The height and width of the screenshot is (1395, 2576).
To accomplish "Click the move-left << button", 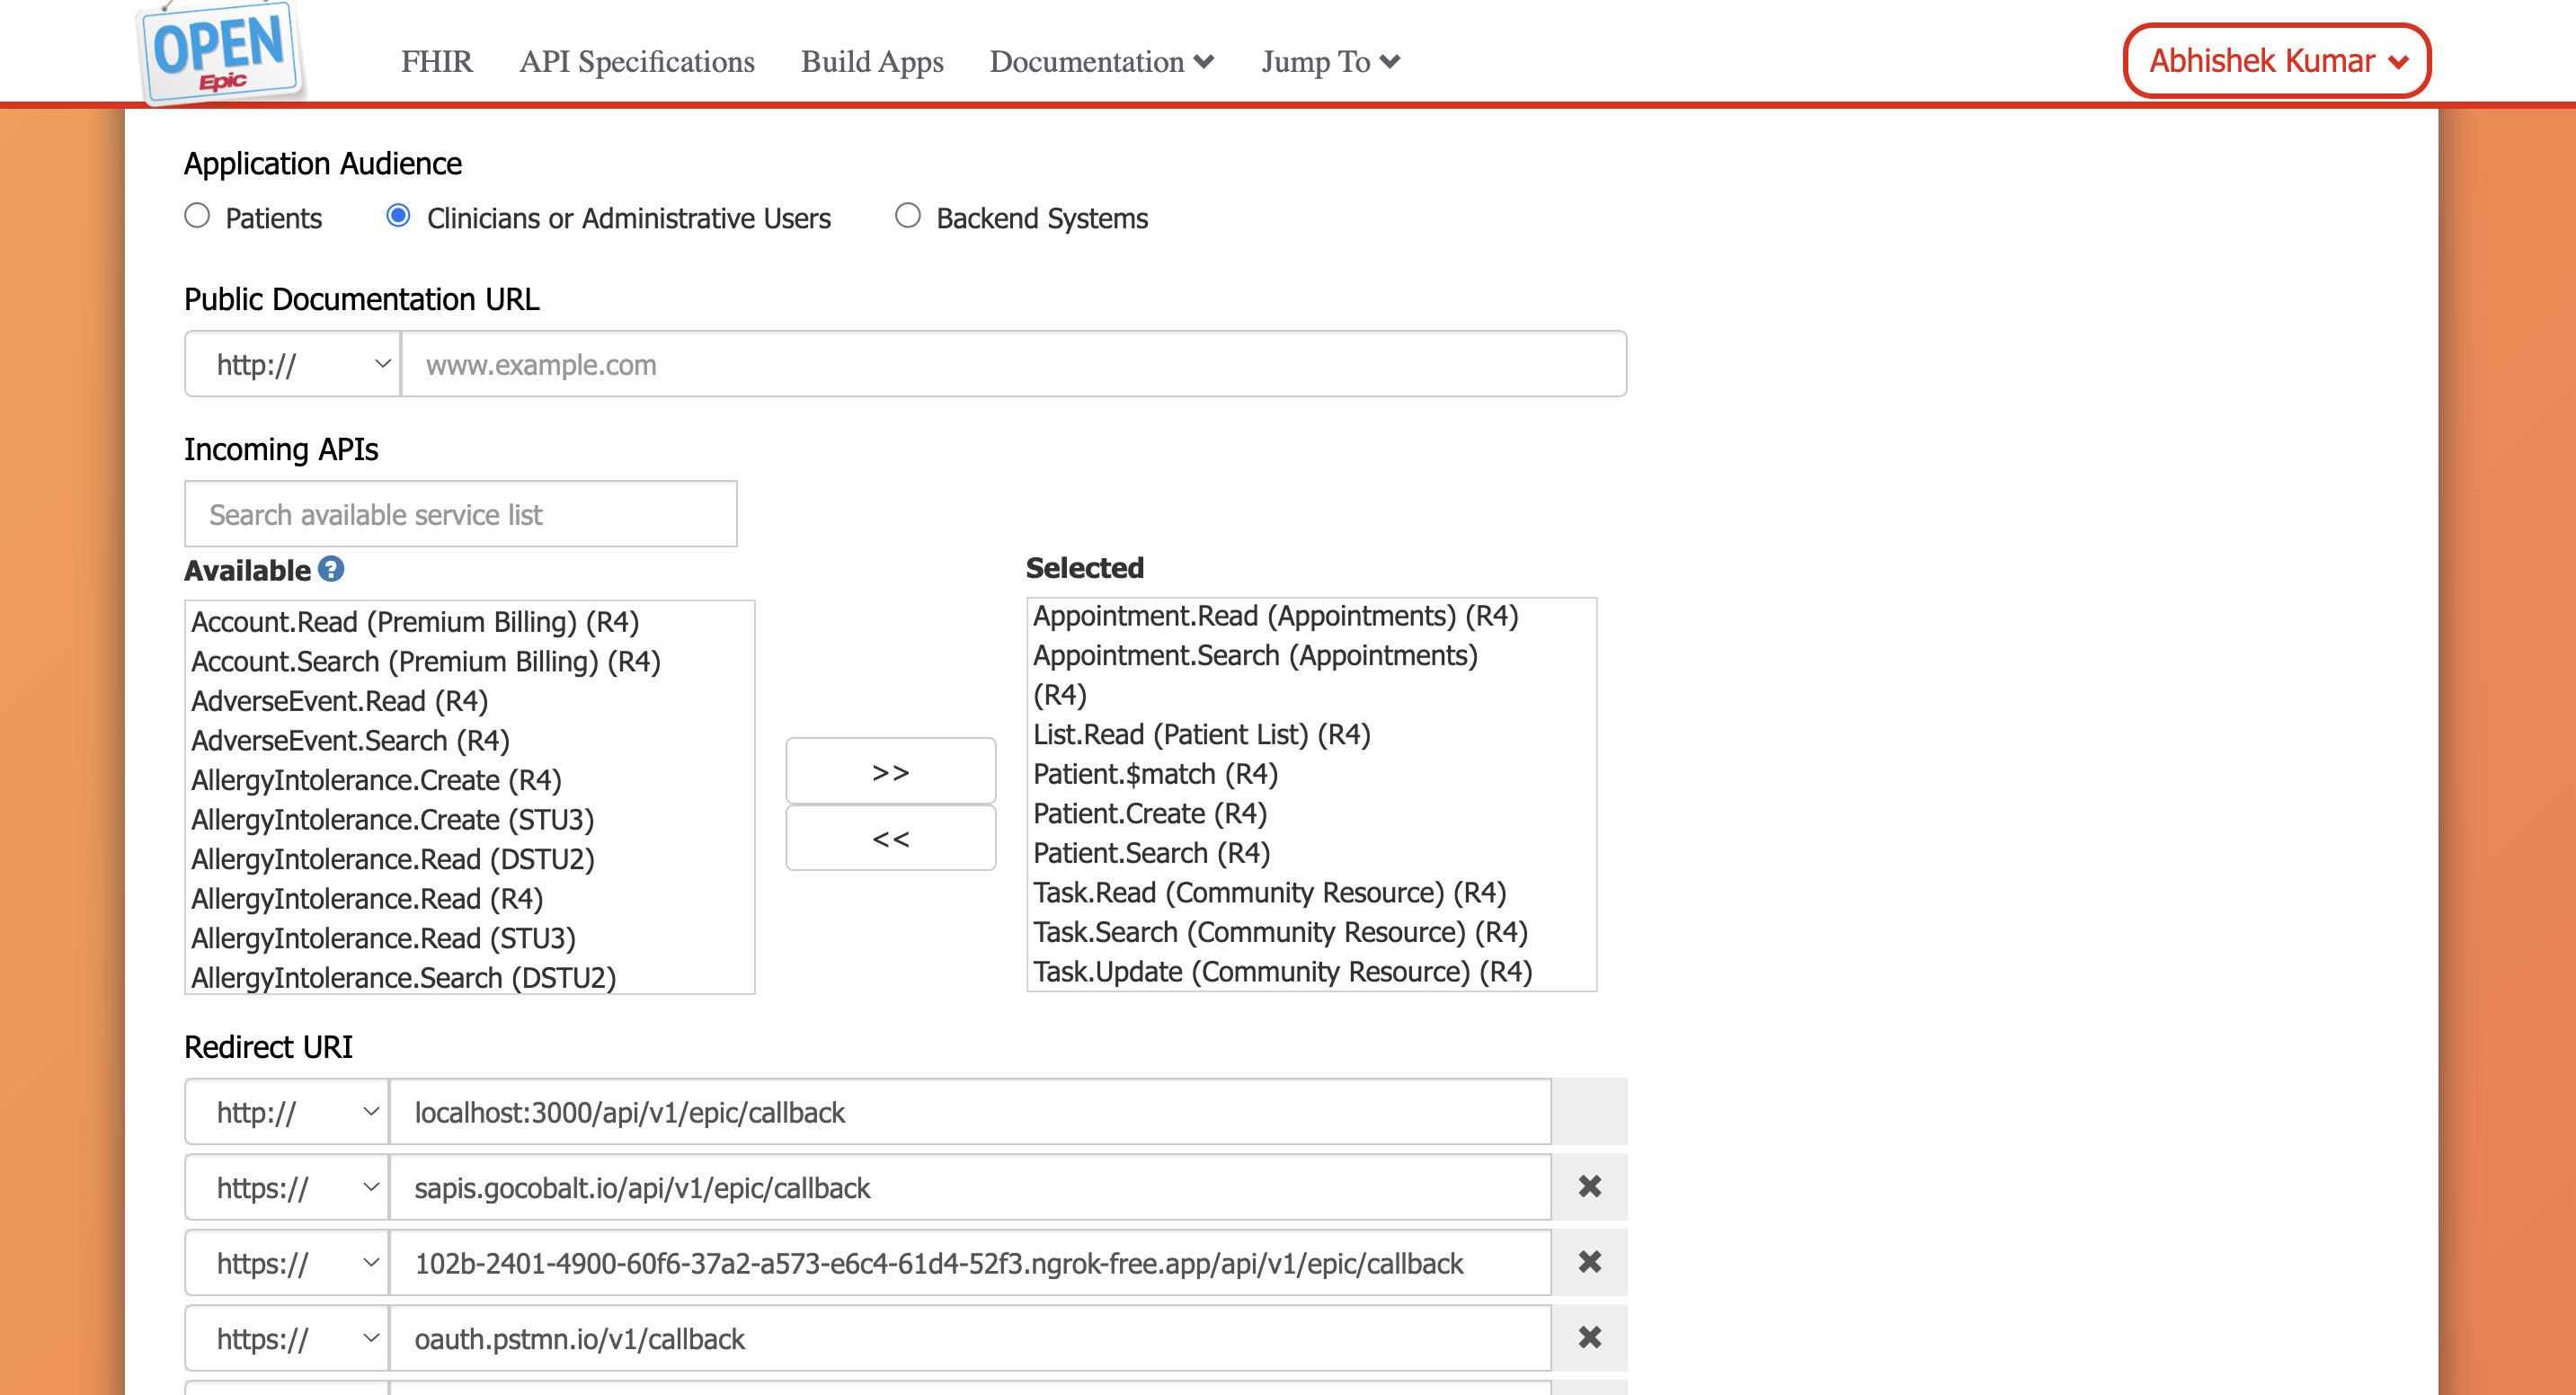I will point(890,838).
